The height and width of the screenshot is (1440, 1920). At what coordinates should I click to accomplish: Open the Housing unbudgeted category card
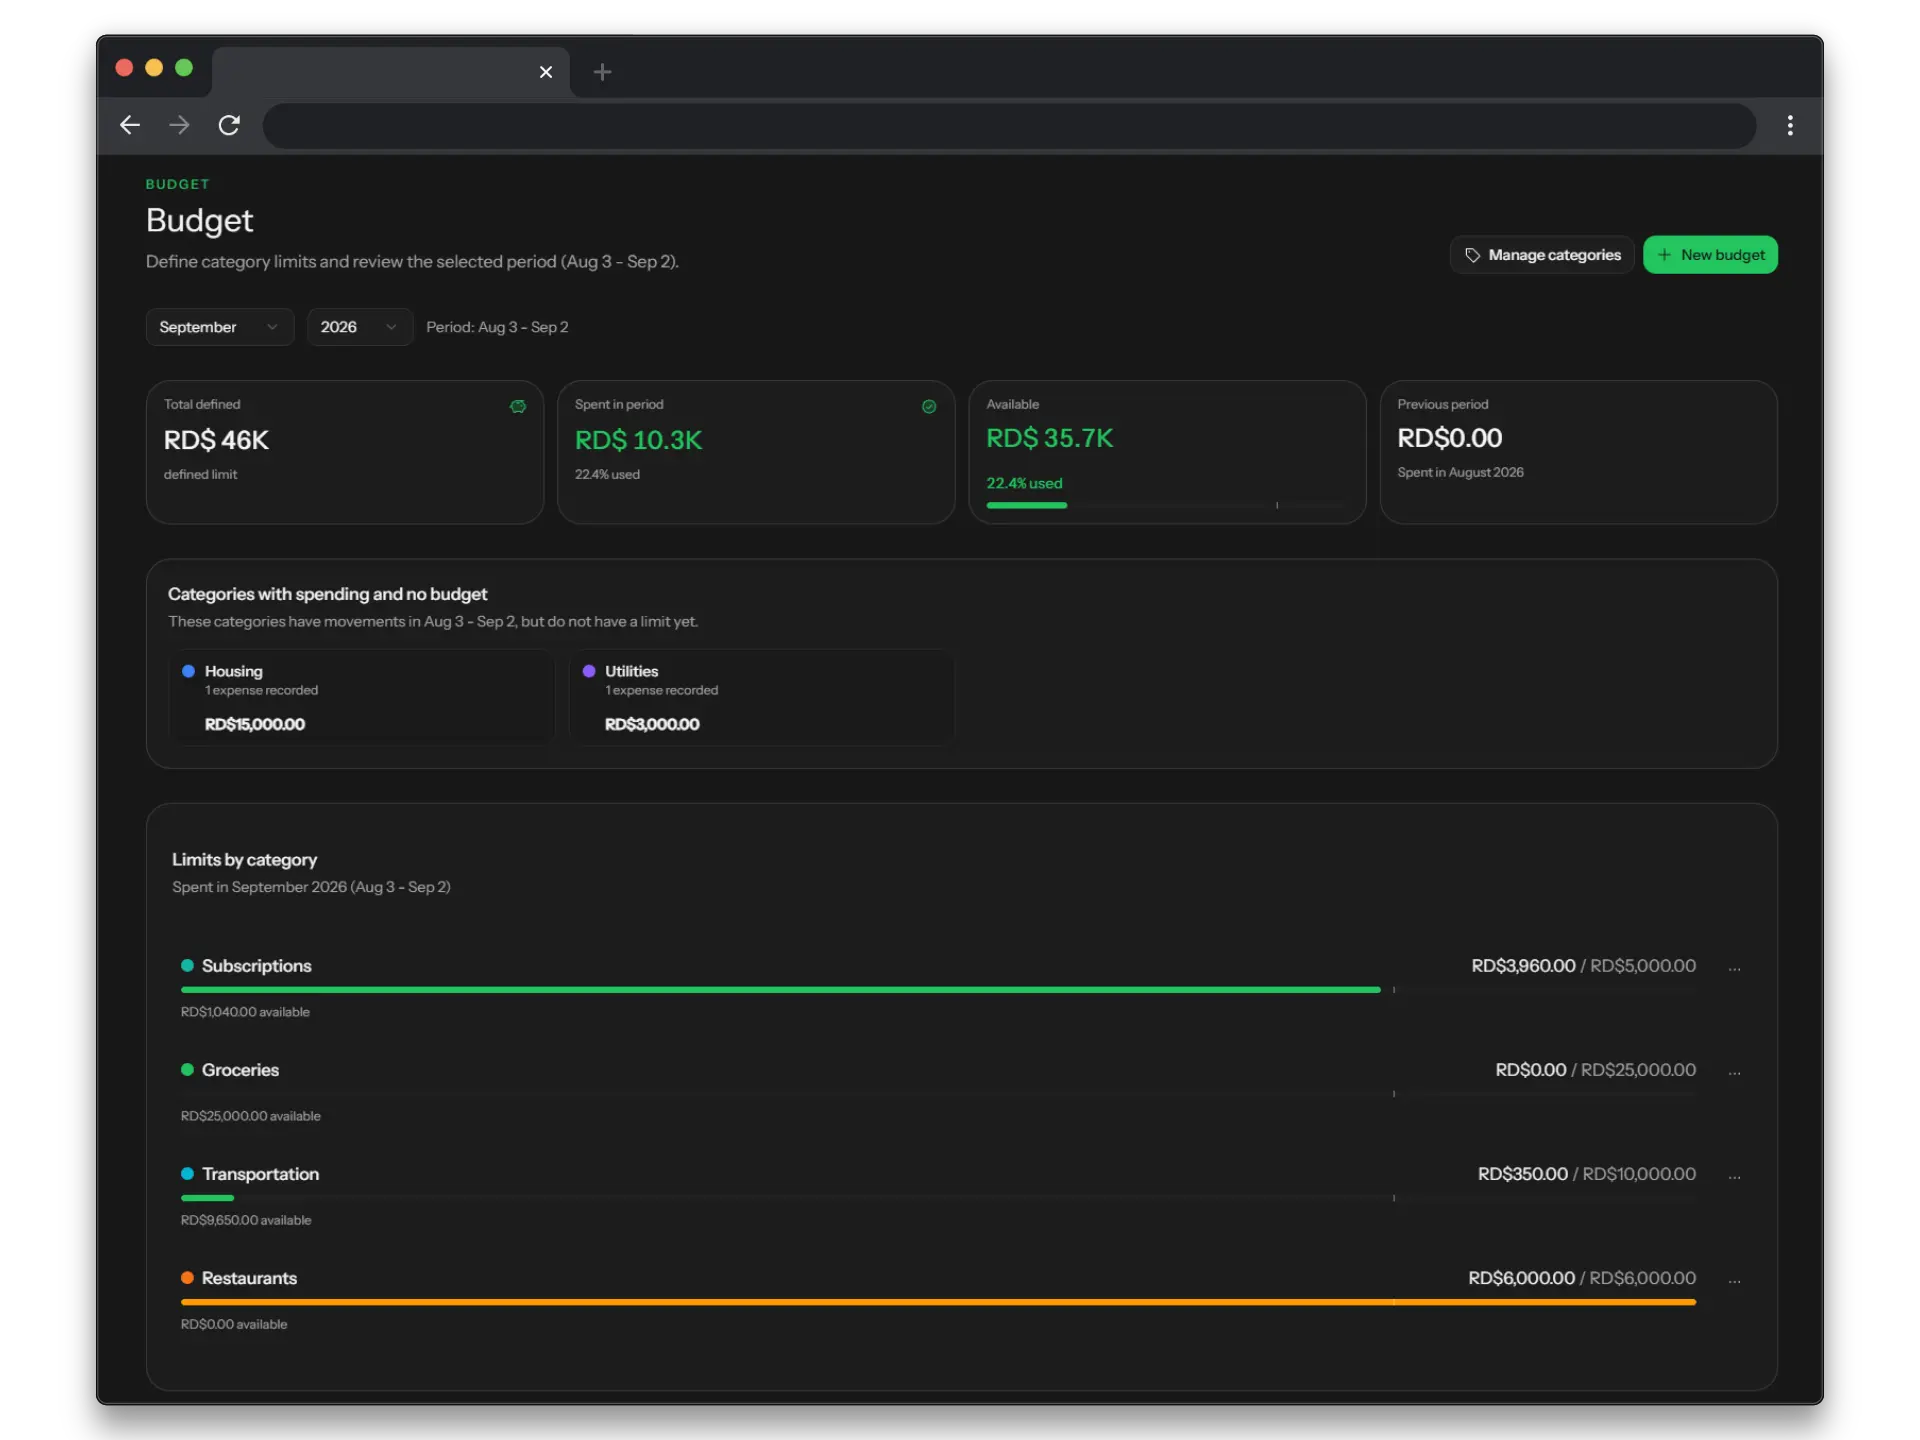coord(362,697)
